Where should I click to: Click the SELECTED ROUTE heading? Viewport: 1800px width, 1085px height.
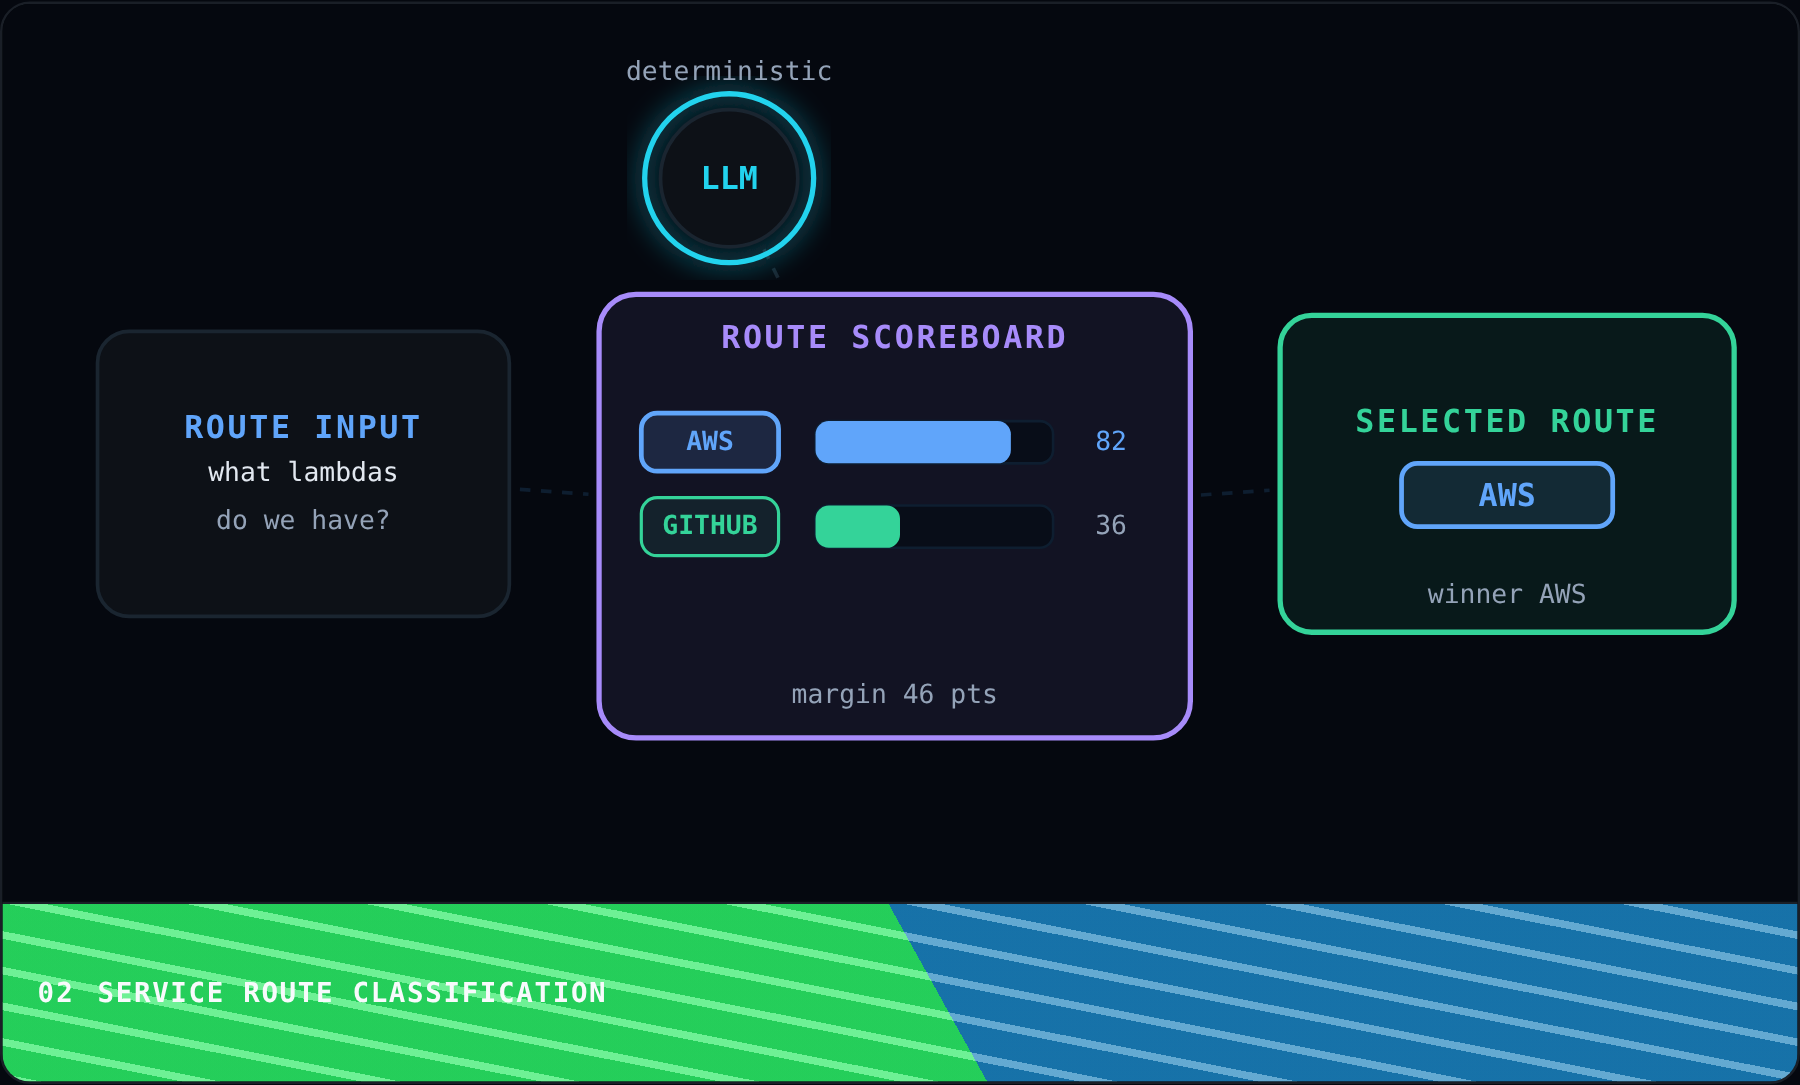[1507, 421]
